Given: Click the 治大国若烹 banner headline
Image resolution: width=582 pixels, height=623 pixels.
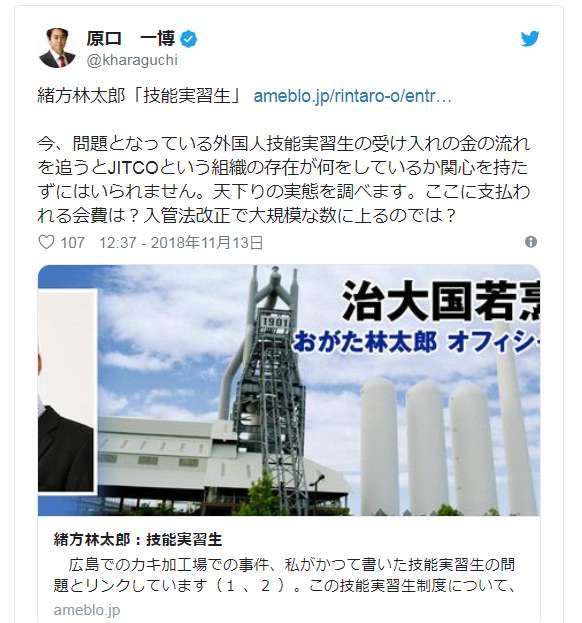Looking at the screenshot, I should pos(440,302).
